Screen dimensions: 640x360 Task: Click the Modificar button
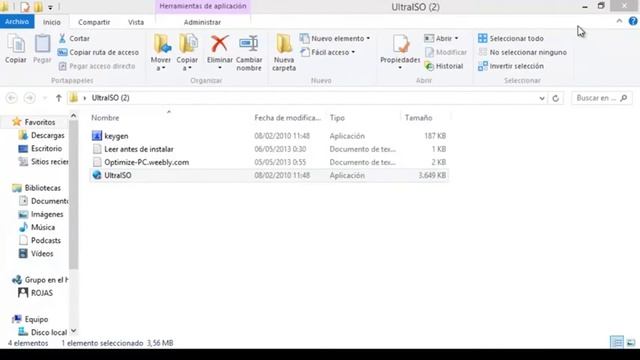click(446, 52)
